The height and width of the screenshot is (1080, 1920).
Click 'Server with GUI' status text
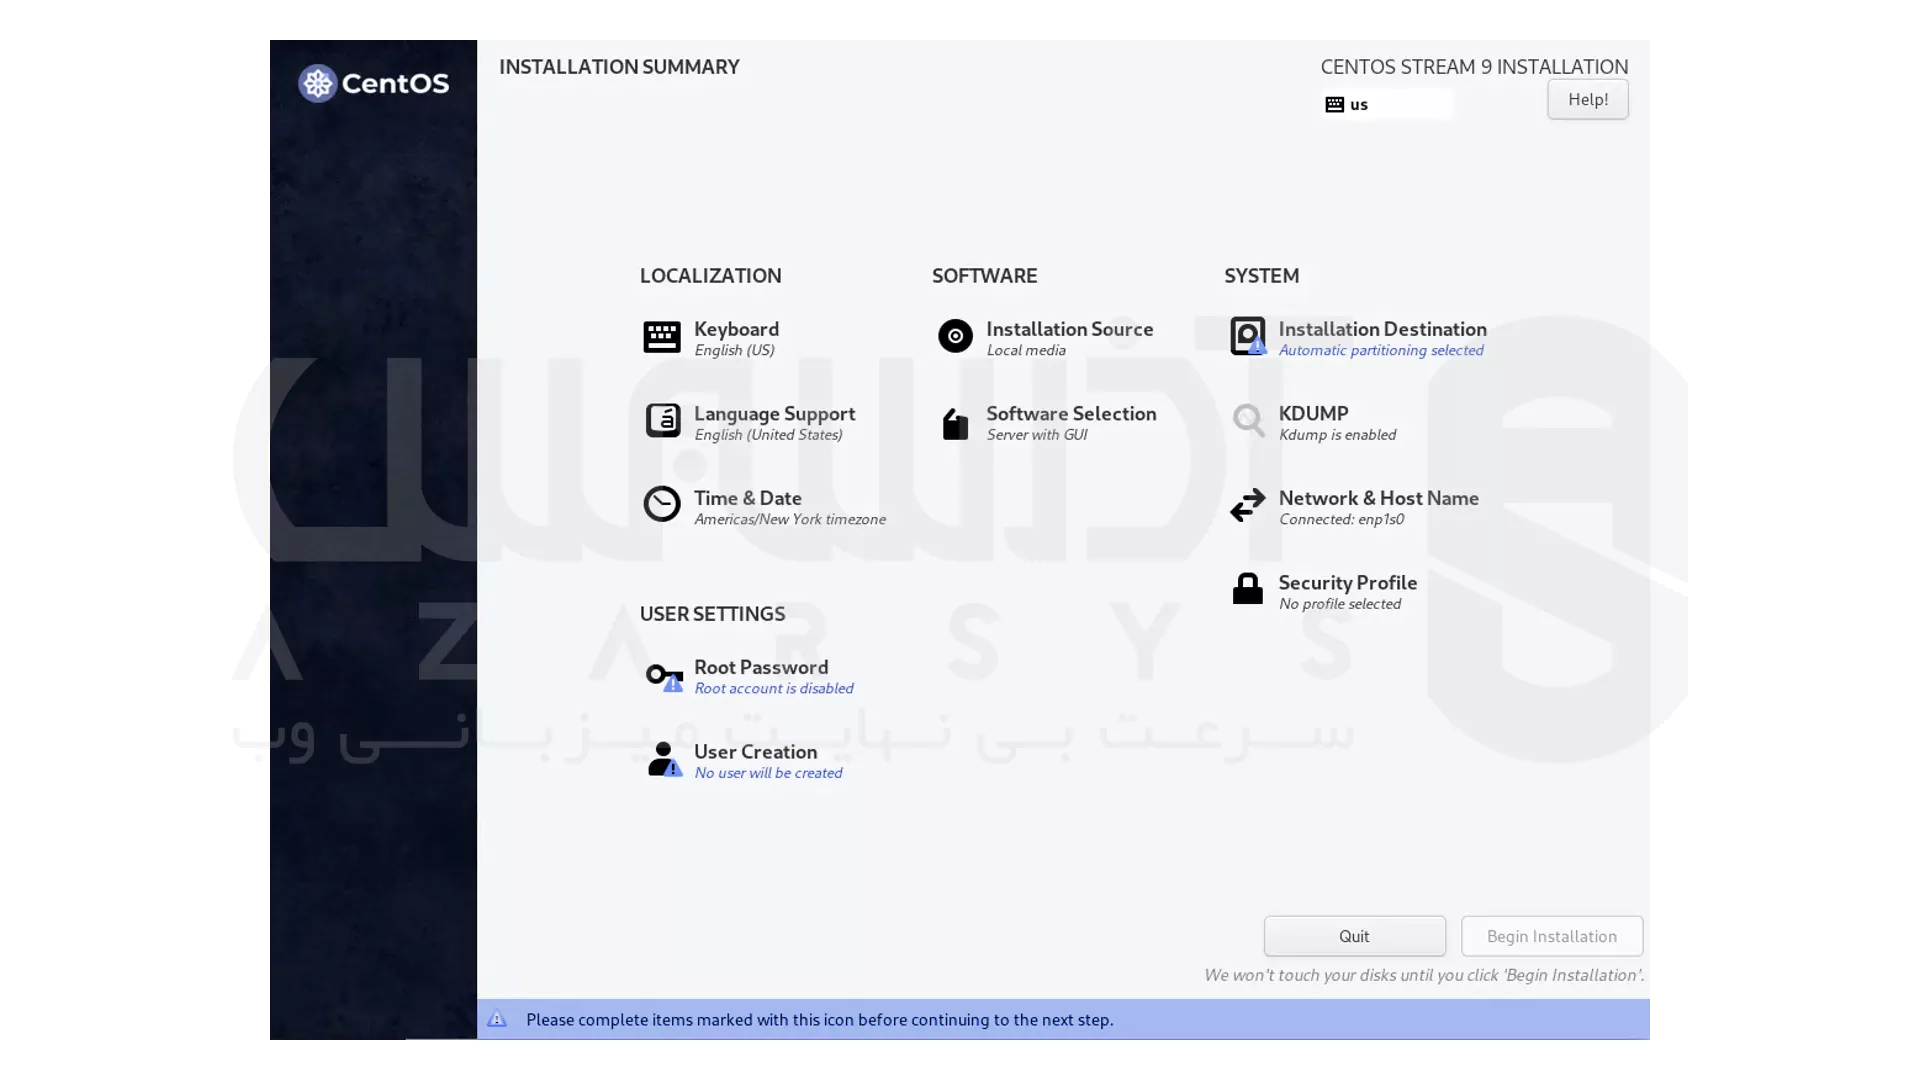tap(1036, 435)
